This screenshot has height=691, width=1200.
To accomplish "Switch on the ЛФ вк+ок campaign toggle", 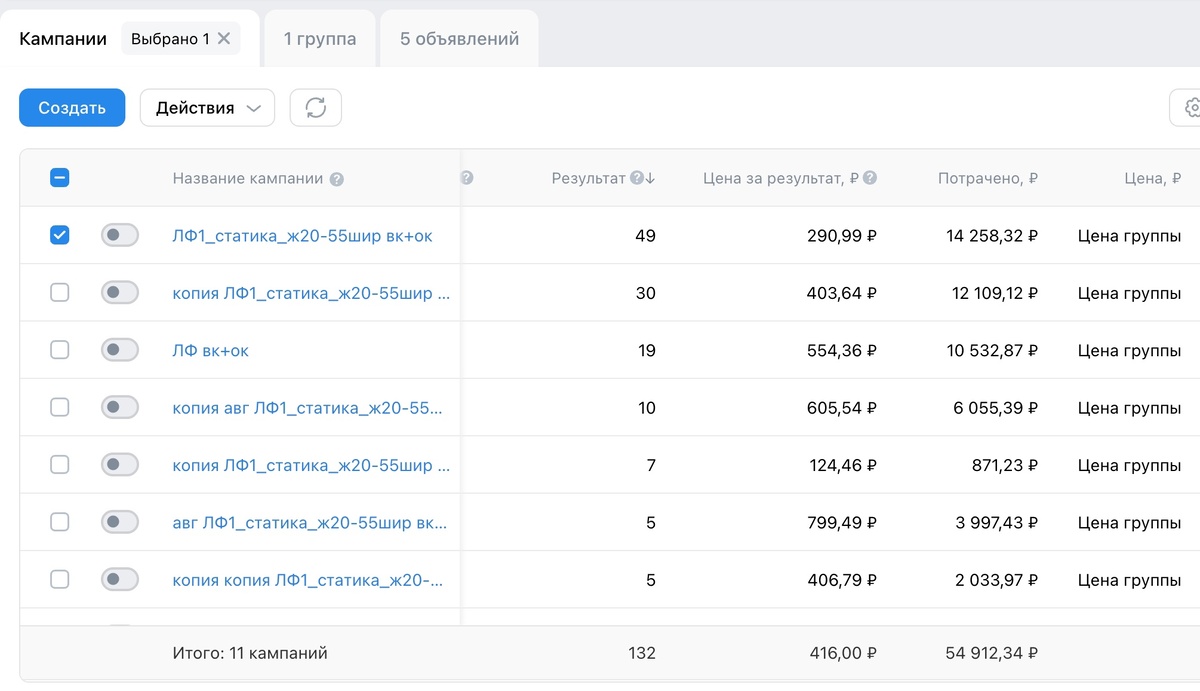I will coord(119,350).
